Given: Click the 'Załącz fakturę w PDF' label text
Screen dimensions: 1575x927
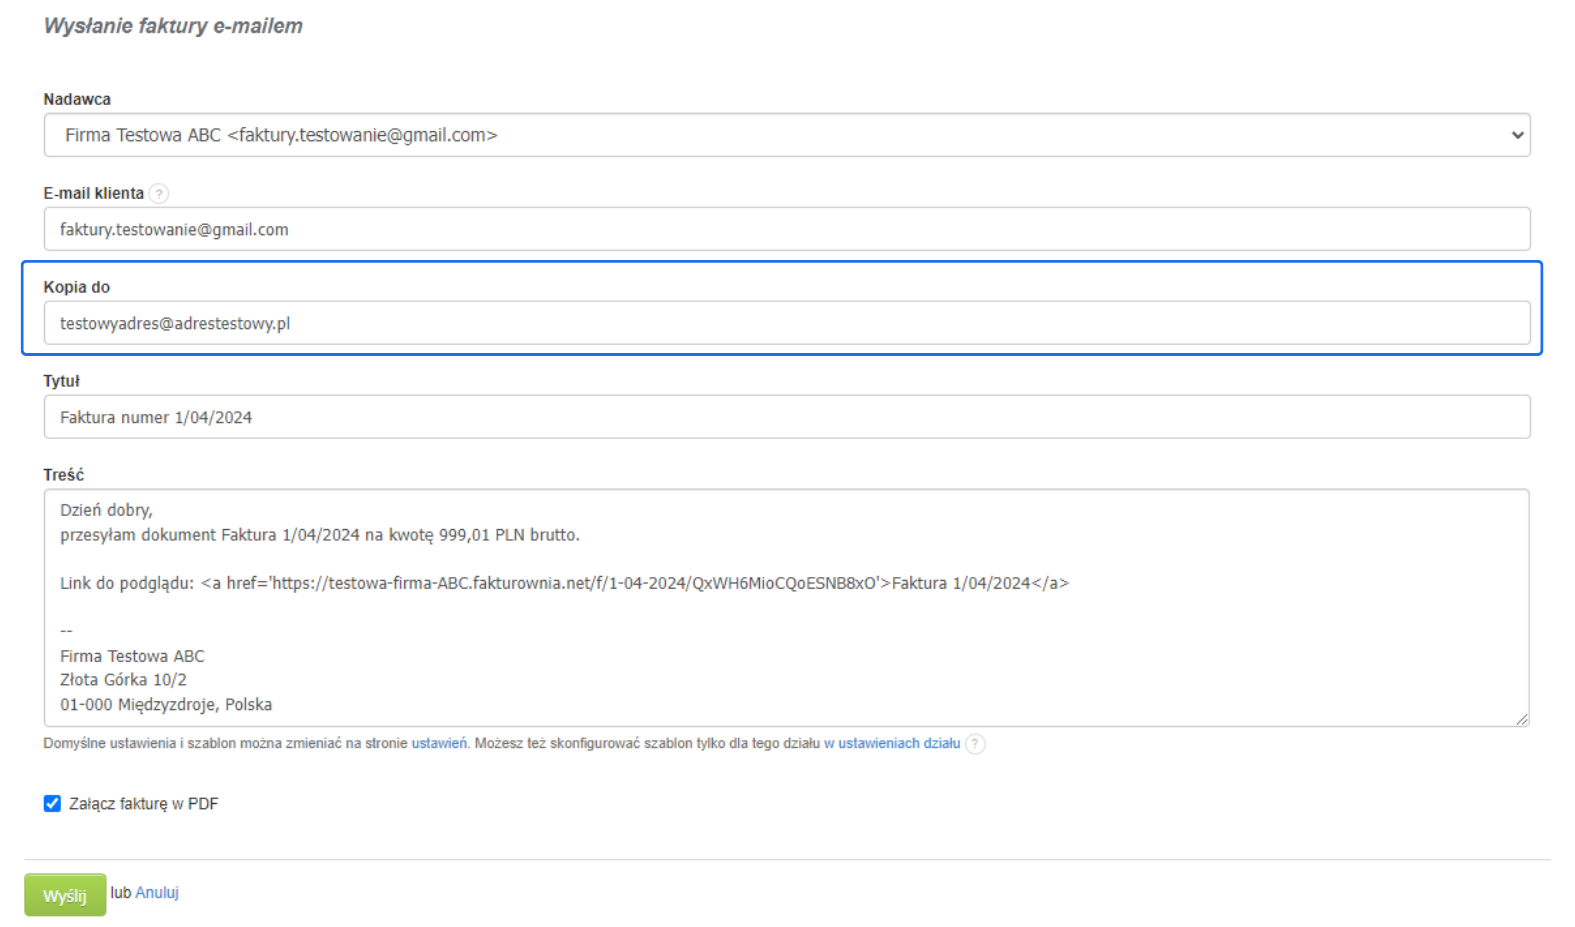Looking at the screenshot, I should [x=143, y=804].
